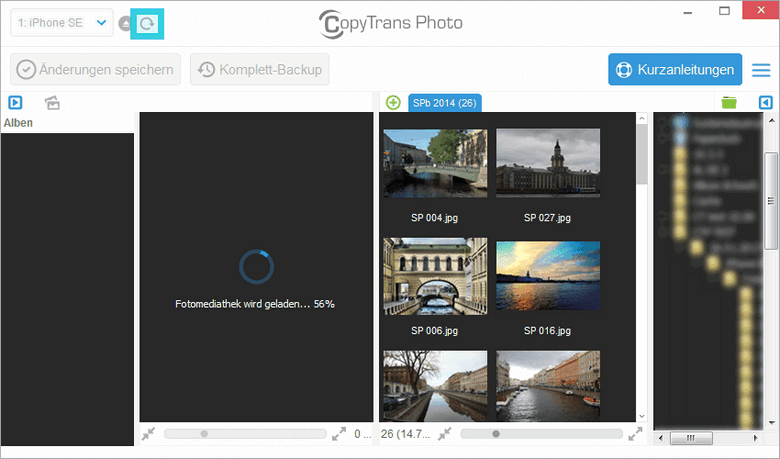Click folder tree scroll left arrow
Screen dimensions: 780x459
pyautogui.click(x=660, y=438)
